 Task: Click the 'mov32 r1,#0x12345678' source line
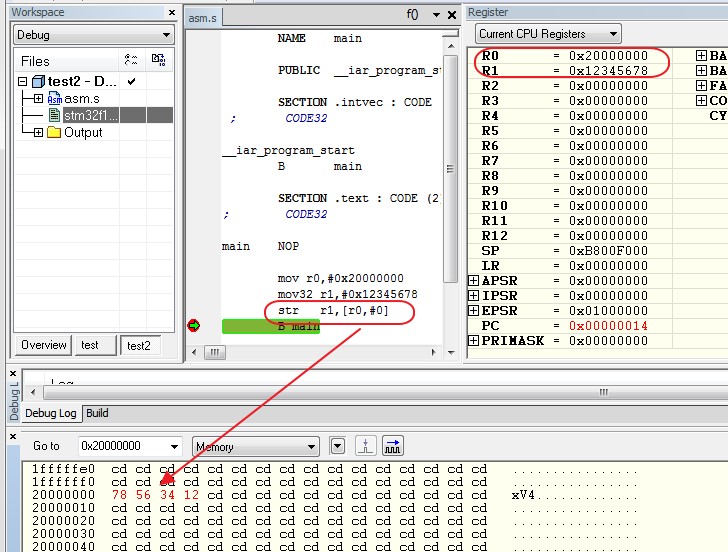click(x=347, y=294)
